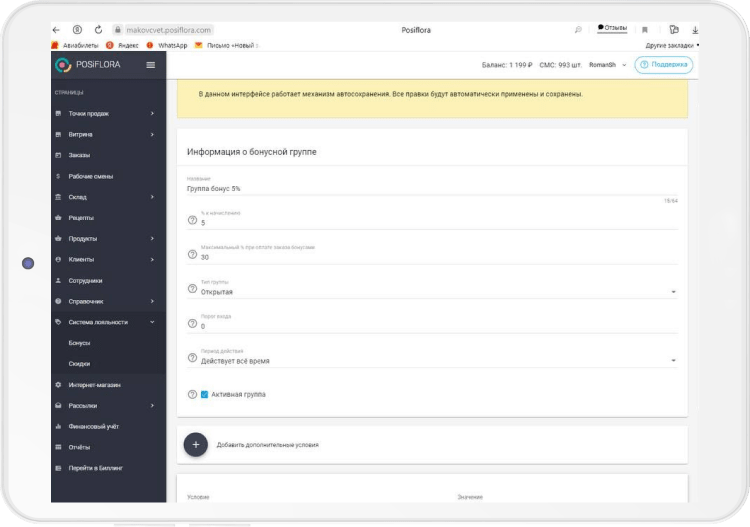The width and height of the screenshot is (750, 527).
Task: Open the 'Тип группы' dropdown showing 'Открытая'
Action: point(439,292)
